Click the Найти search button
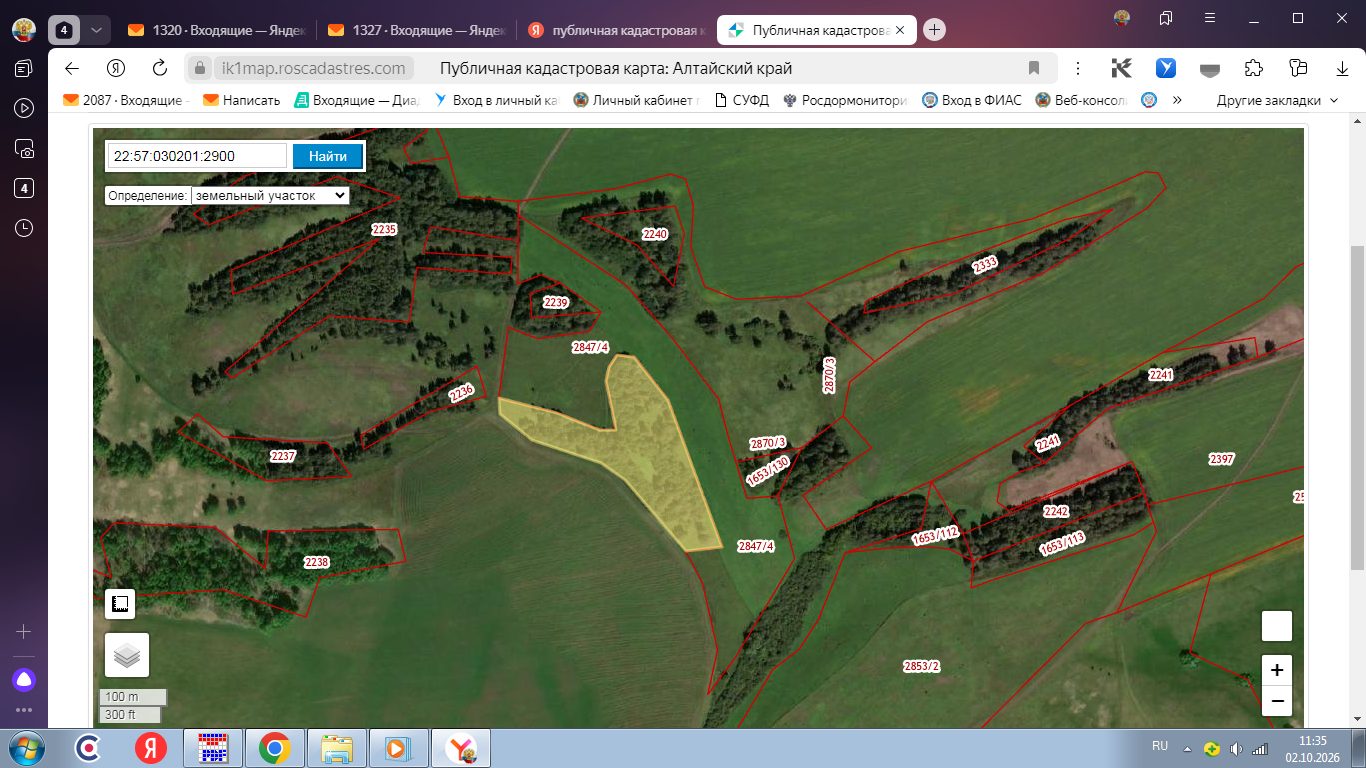Viewport: 1366px width, 768px height. click(327, 156)
